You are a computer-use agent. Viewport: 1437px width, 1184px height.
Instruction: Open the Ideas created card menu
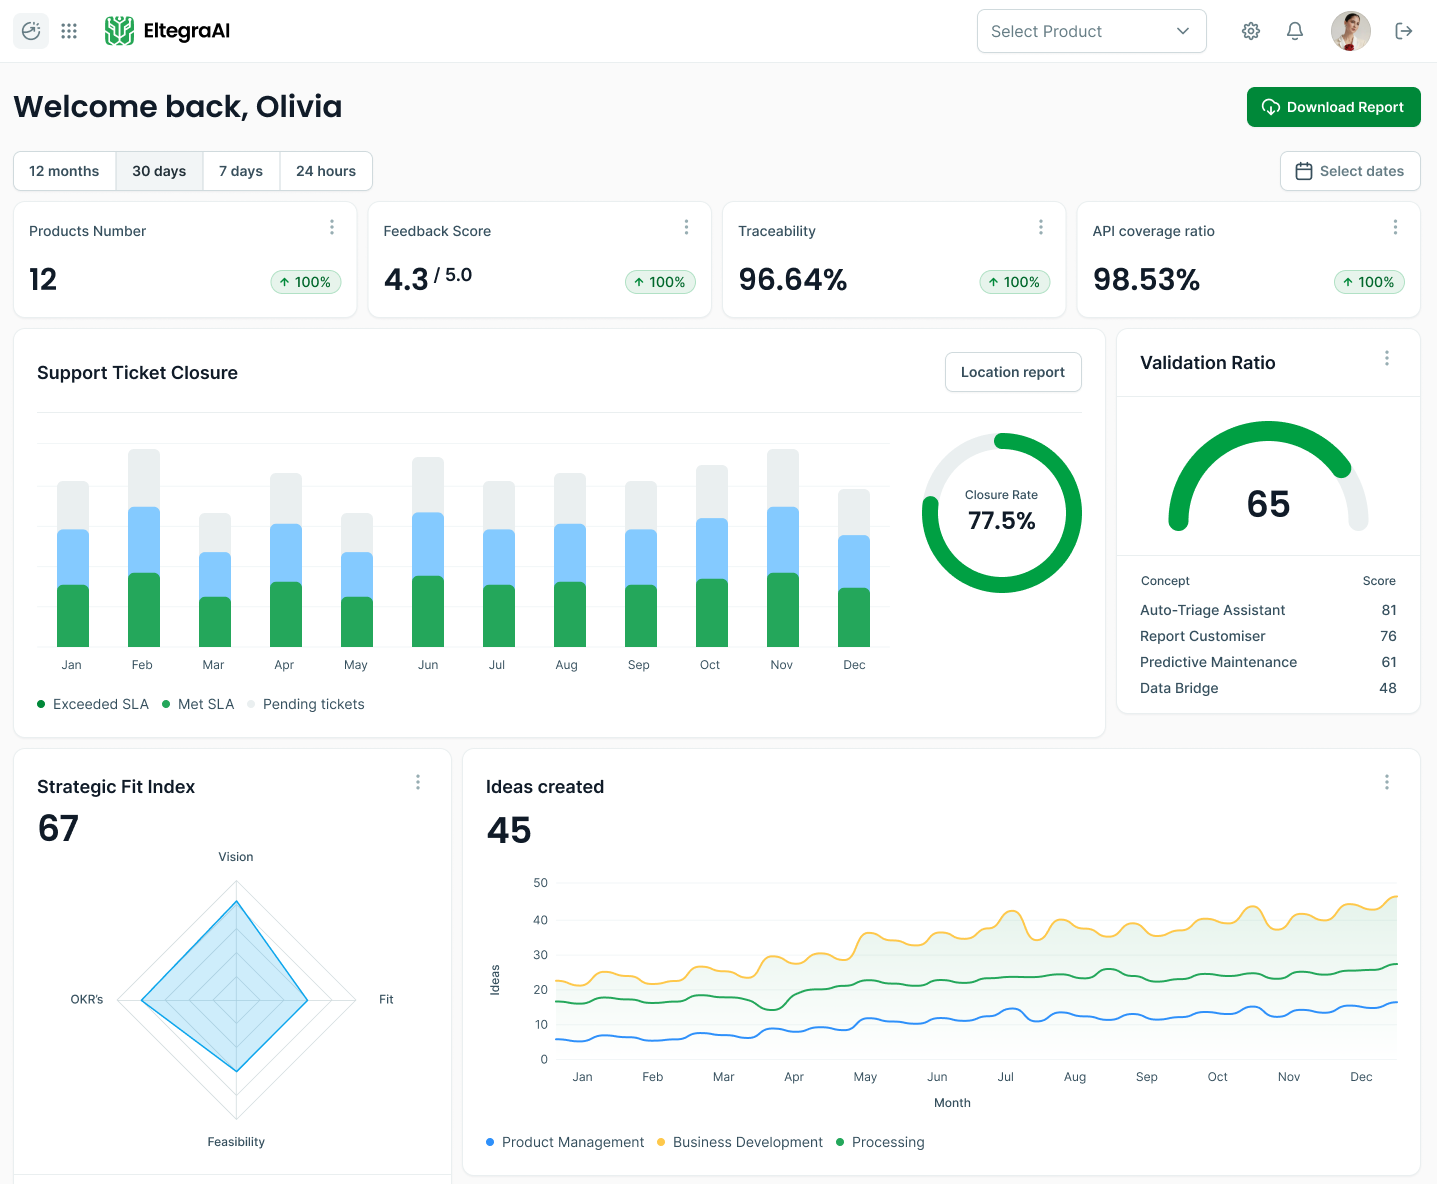tap(1387, 782)
